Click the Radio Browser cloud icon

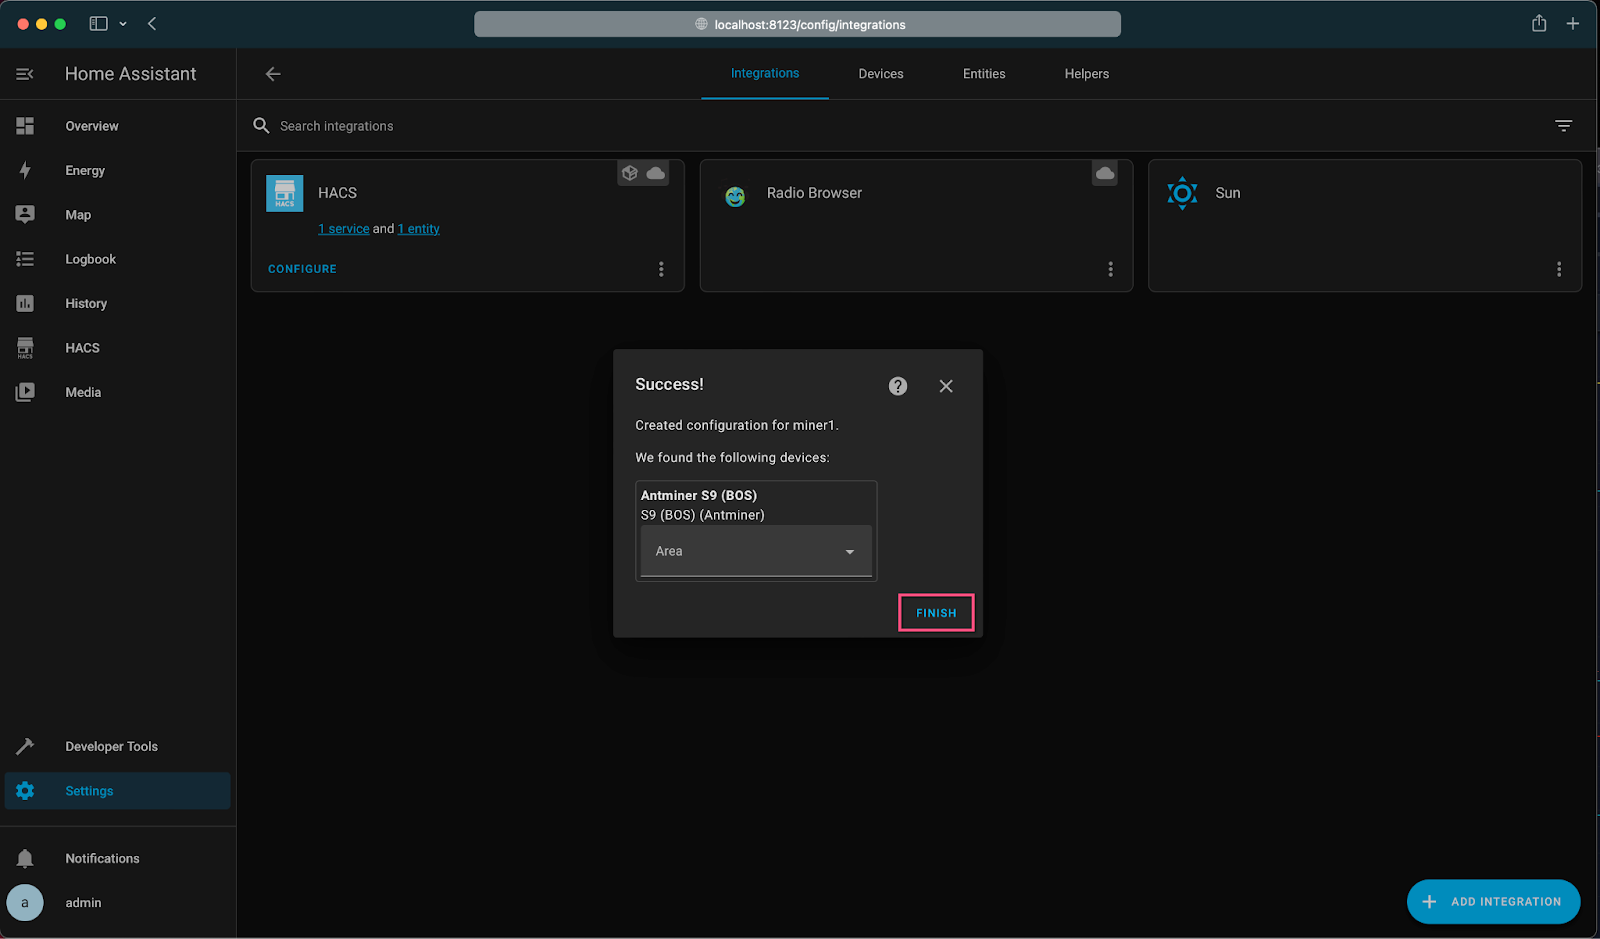(1105, 173)
